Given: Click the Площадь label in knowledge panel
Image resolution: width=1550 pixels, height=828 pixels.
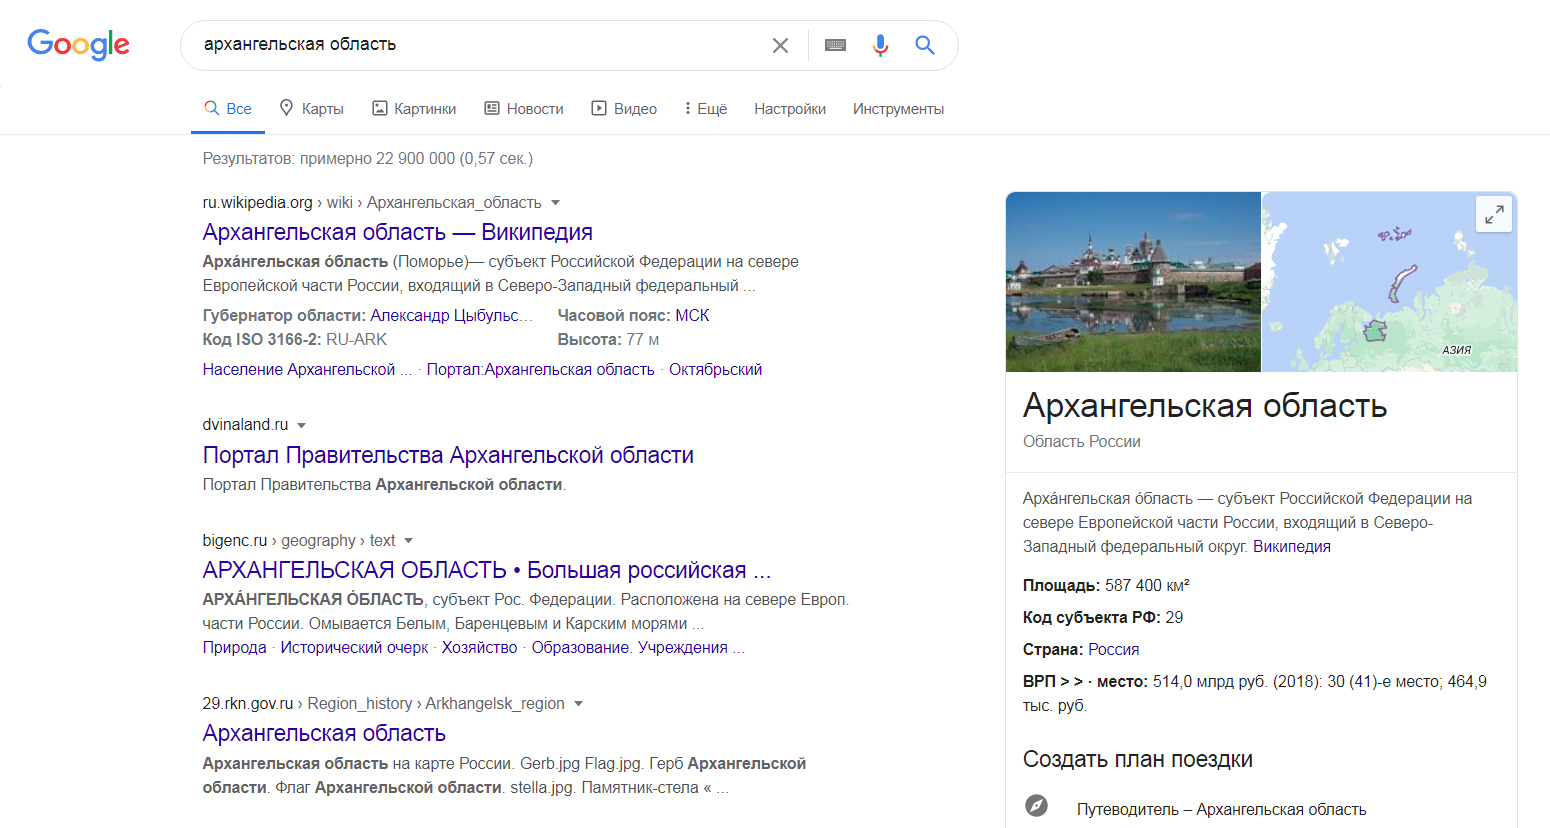Looking at the screenshot, I should click(x=1061, y=585).
